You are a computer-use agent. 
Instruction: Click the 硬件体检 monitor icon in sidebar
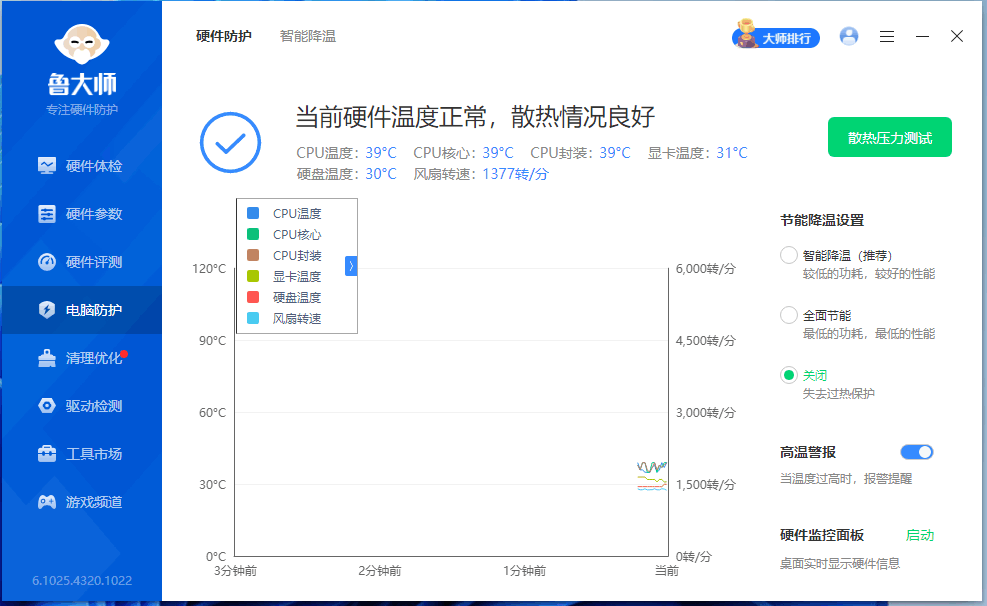[x=47, y=166]
